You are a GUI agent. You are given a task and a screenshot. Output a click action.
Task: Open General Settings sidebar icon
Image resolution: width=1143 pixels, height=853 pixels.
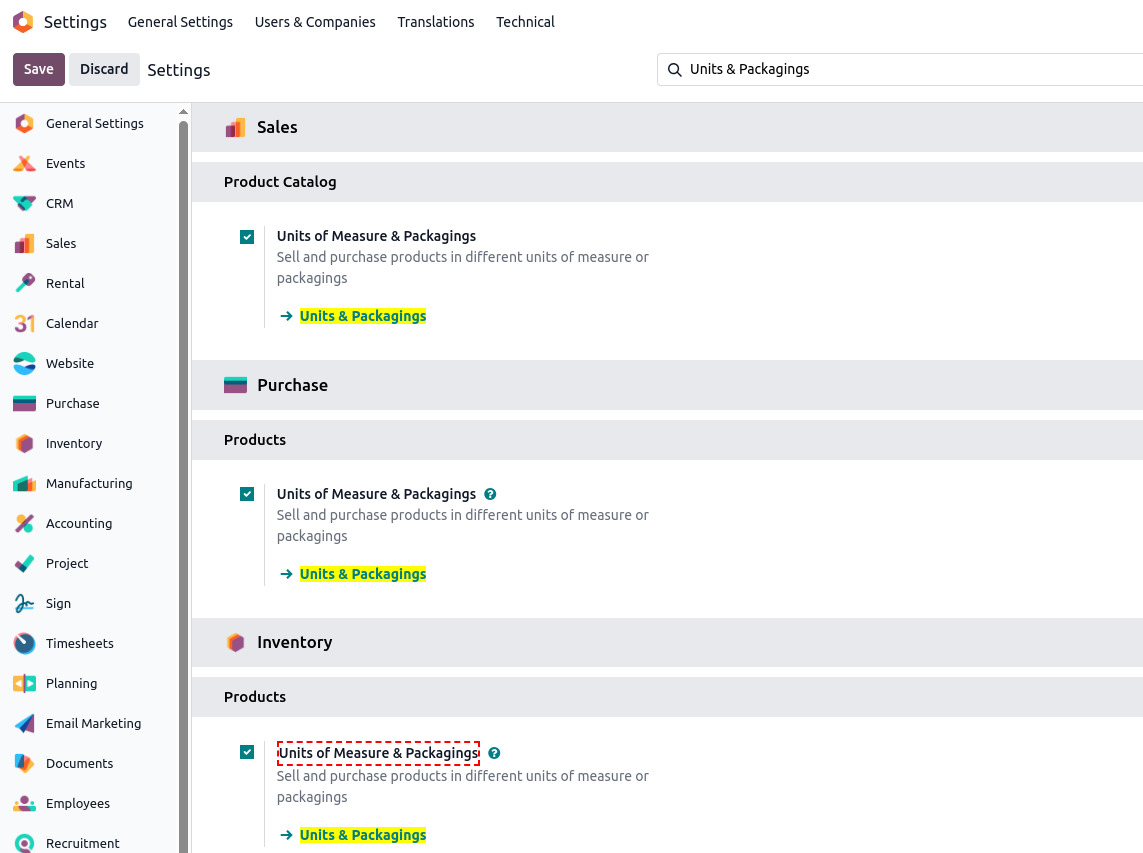24,123
